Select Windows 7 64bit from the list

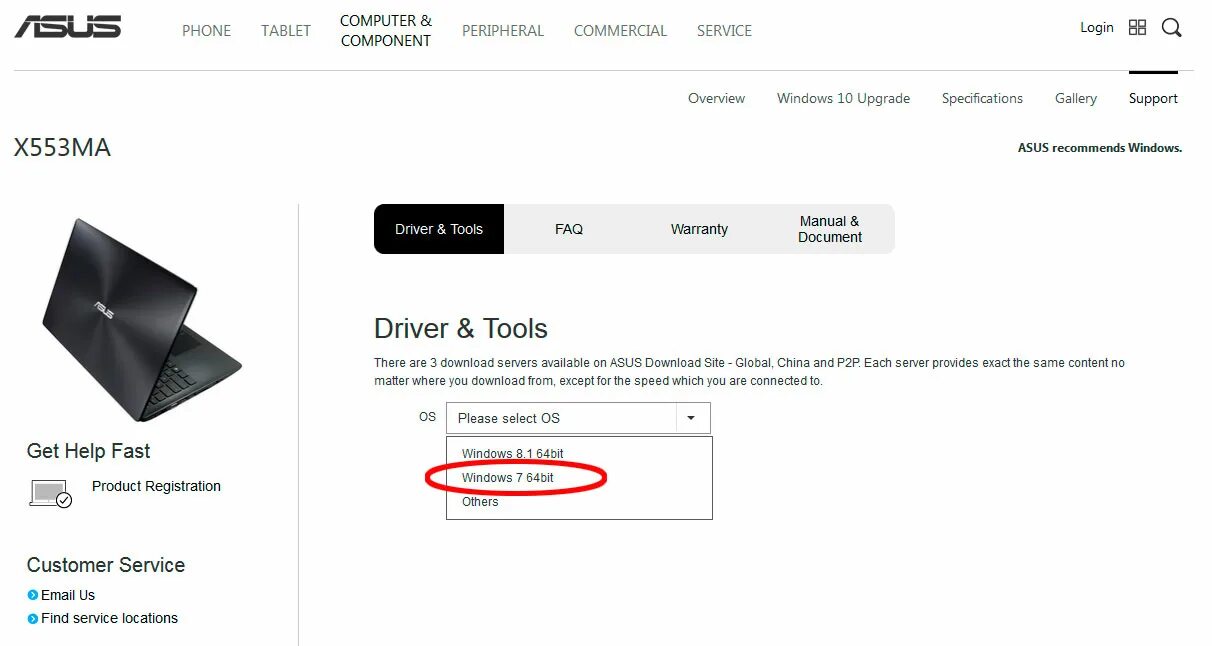click(x=507, y=477)
